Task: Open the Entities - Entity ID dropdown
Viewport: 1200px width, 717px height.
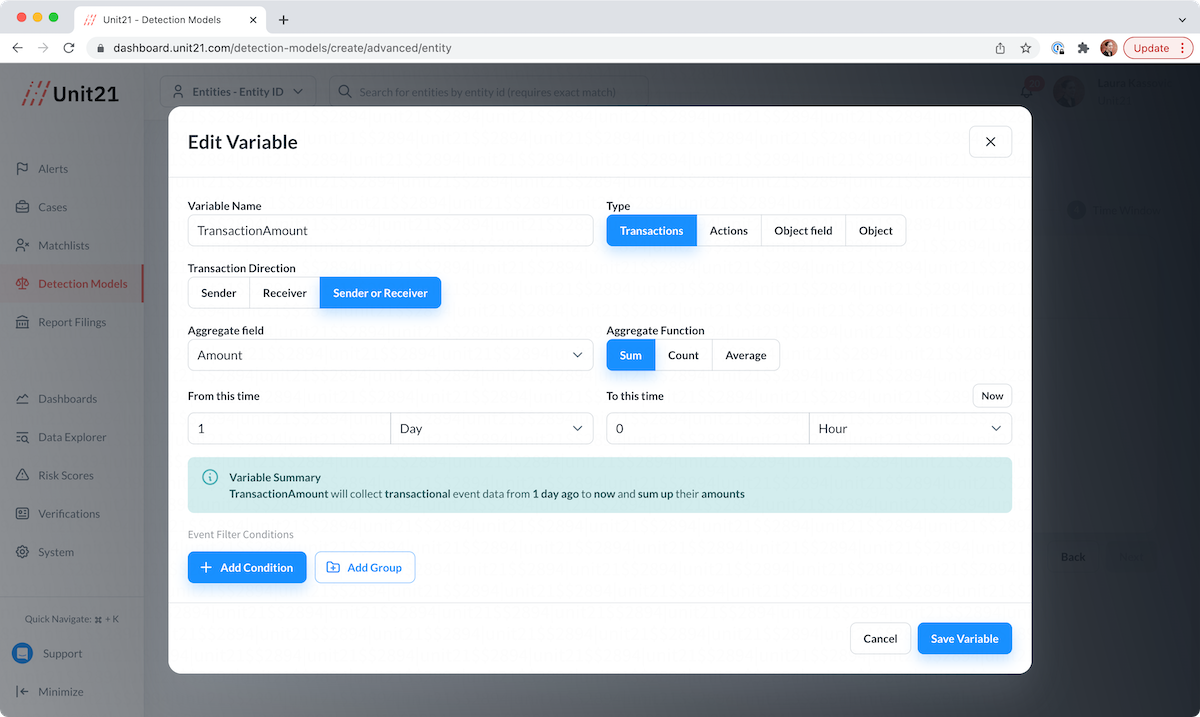Action: tap(238, 91)
